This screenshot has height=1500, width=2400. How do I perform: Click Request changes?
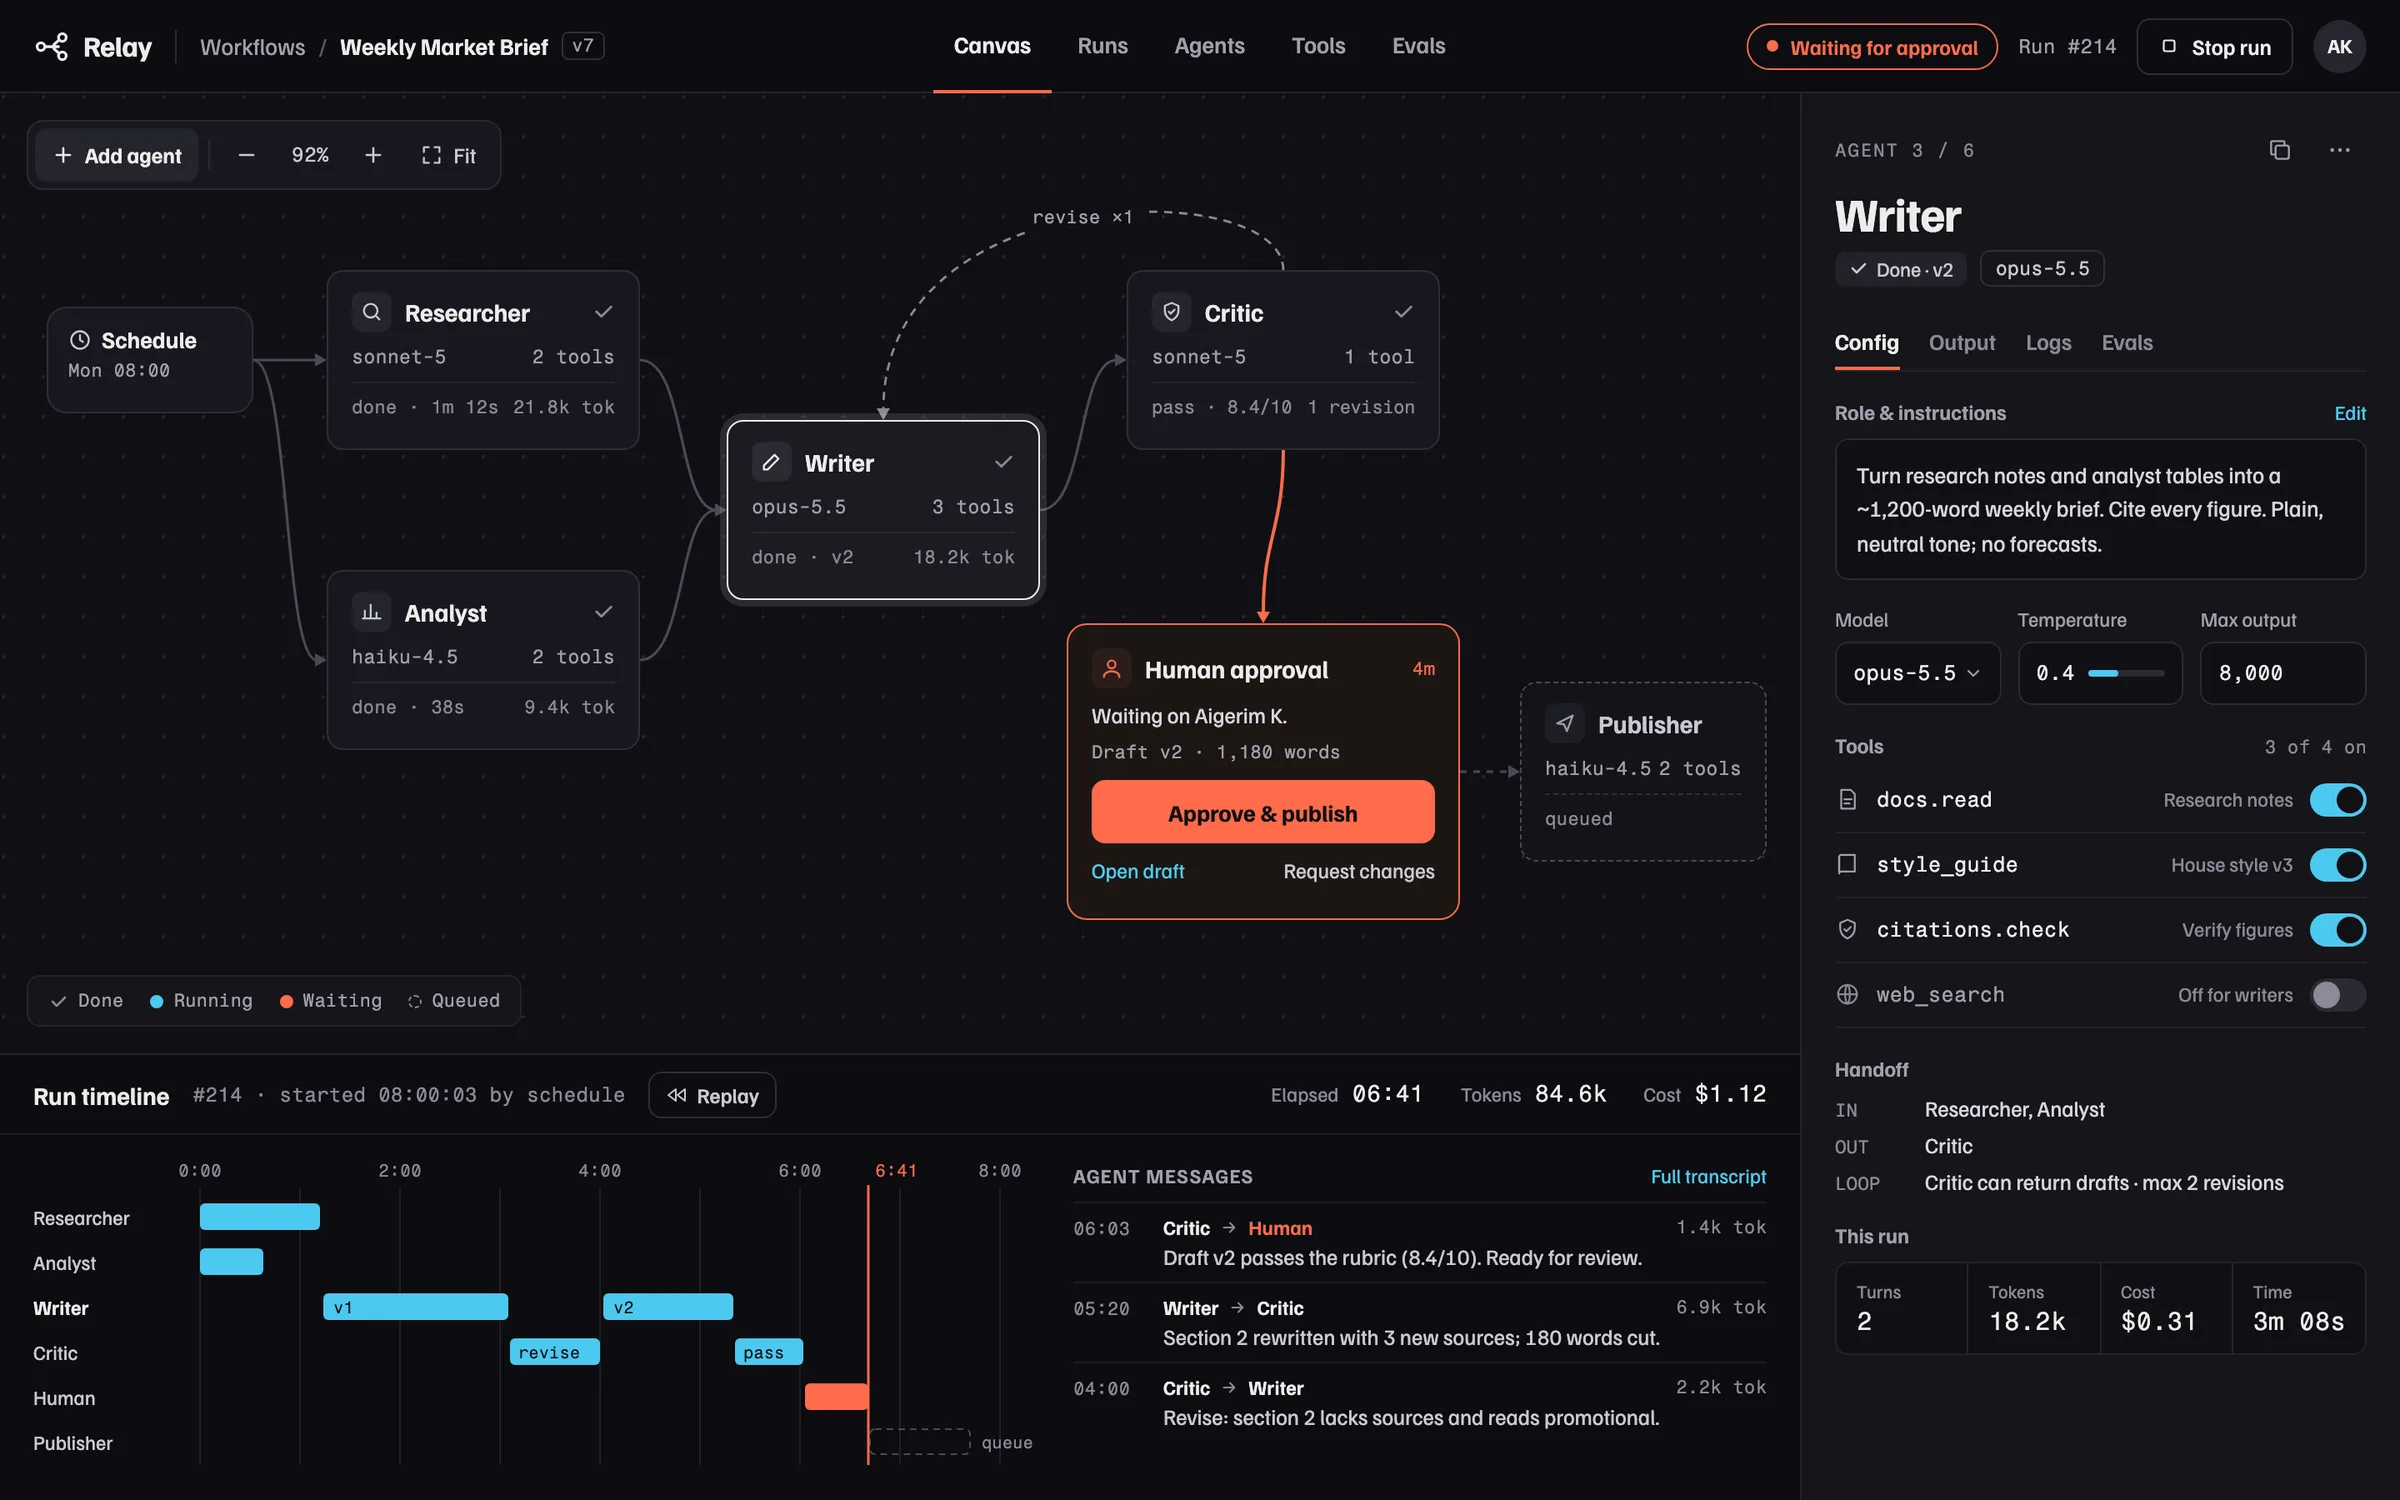pos(1358,871)
